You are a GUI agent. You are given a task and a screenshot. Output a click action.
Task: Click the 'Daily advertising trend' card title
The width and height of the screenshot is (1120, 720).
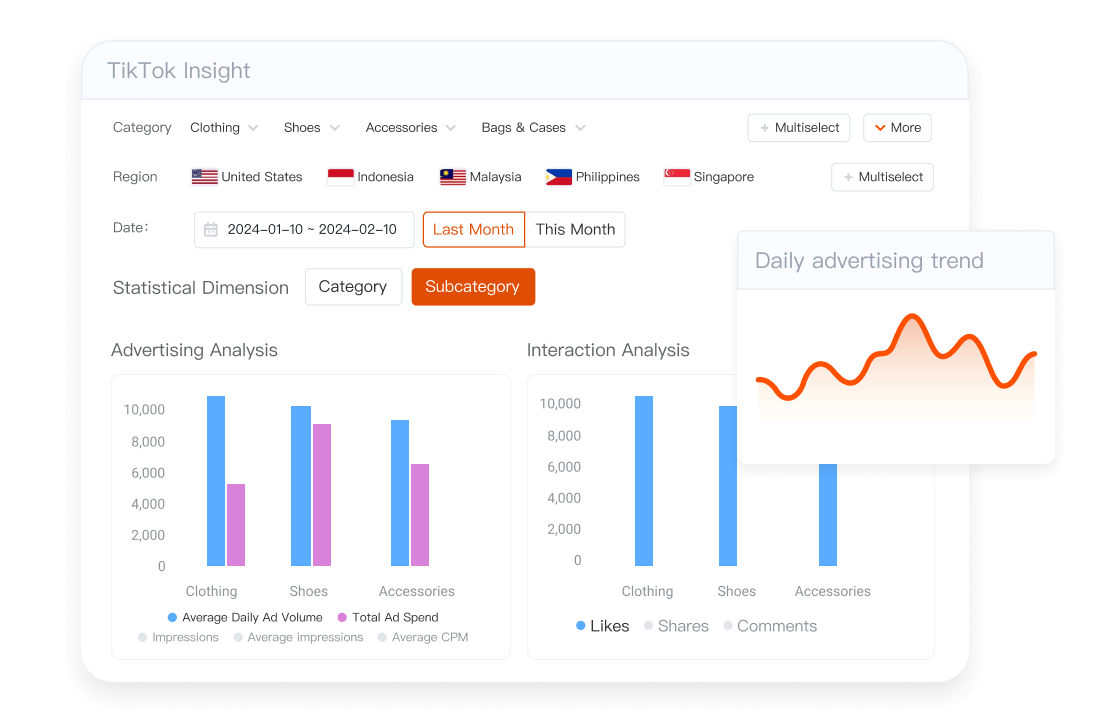(869, 261)
